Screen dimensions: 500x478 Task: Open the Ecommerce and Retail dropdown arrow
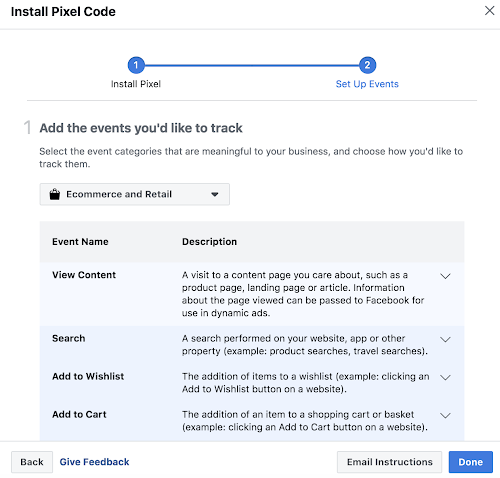215,194
